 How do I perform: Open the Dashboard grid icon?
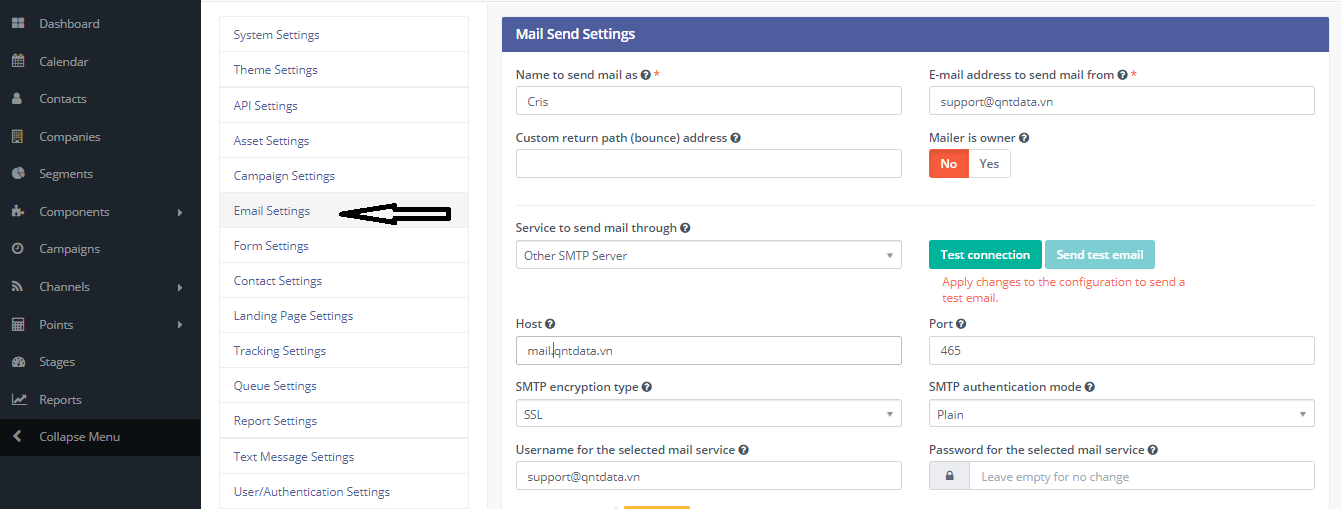pos(18,23)
